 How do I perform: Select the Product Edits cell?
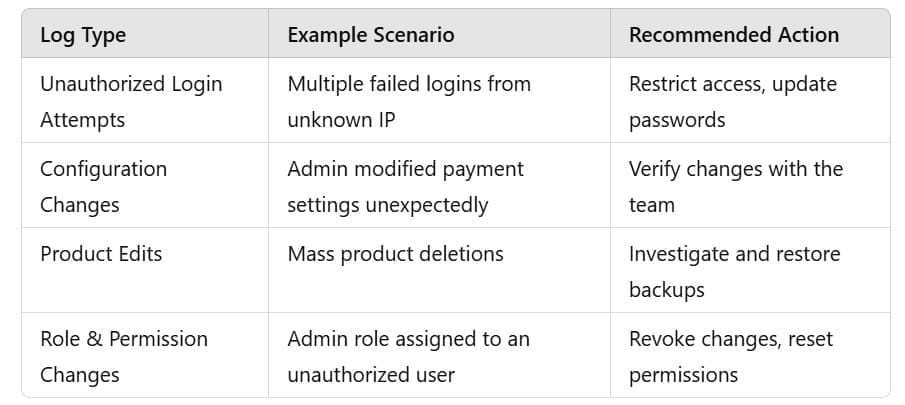tap(145, 270)
